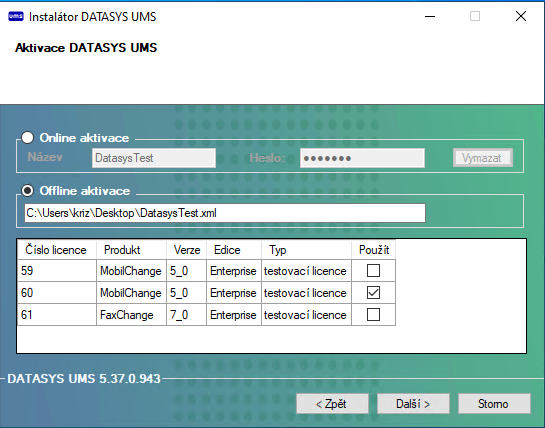Click version 5_0 in licence 59 row
The image size is (545, 428).
coord(187,270)
